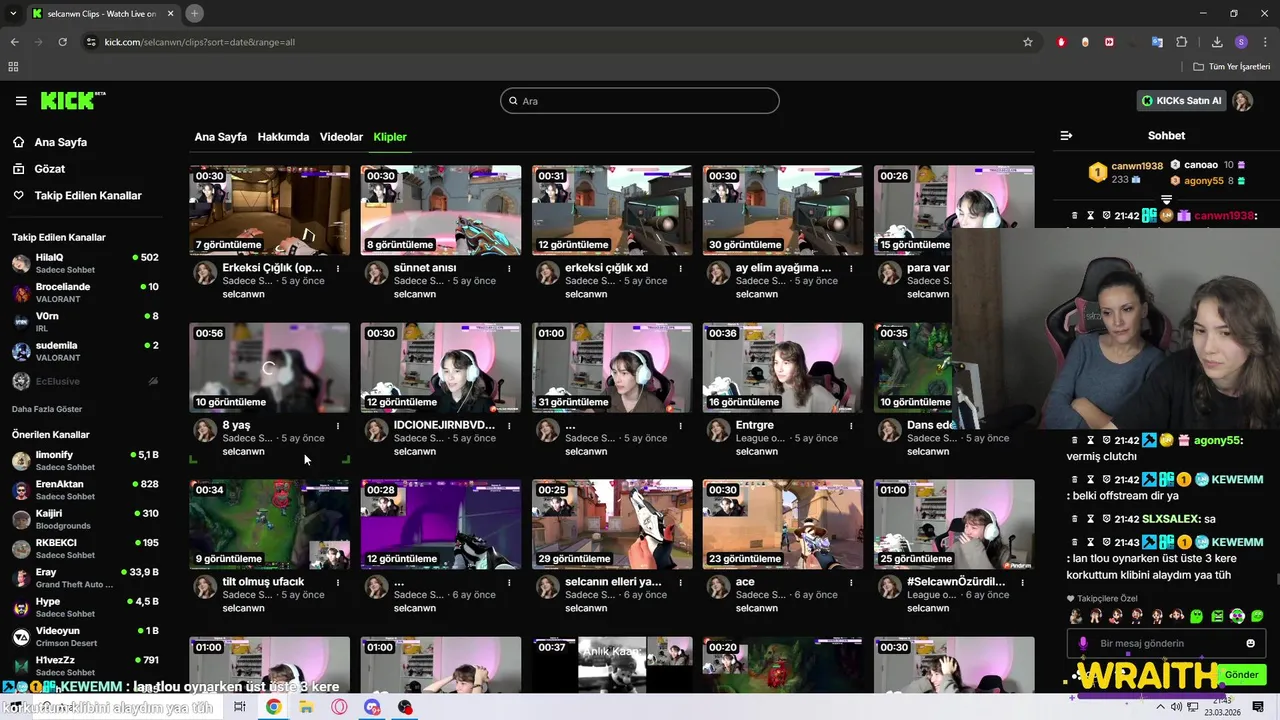Bookmark this page with the star icon
The width and height of the screenshot is (1280, 720).
pyautogui.click(x=1027, y=42)
